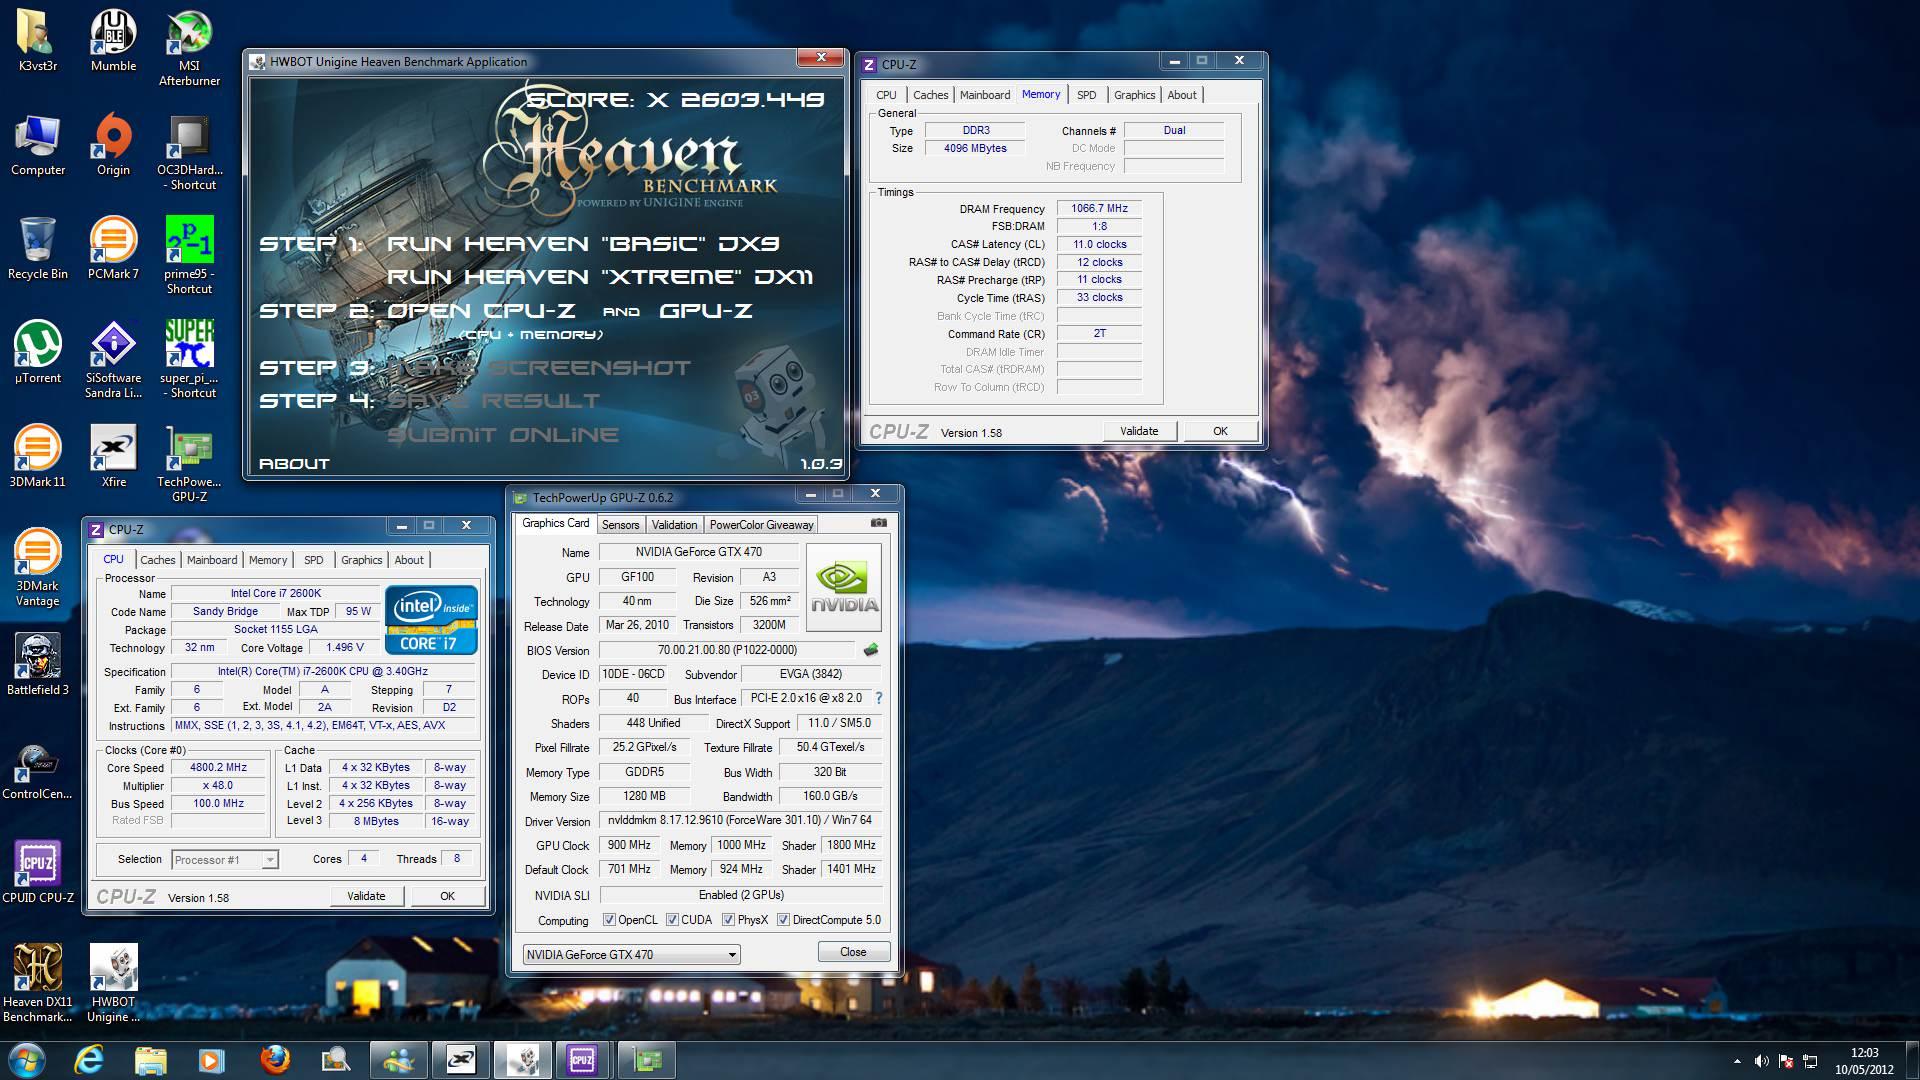Image resolution: width=1920 pixels, height=1080 pixels.
Task: Click OK in lower CPU-Z window
Action: (x=447, y=896)
